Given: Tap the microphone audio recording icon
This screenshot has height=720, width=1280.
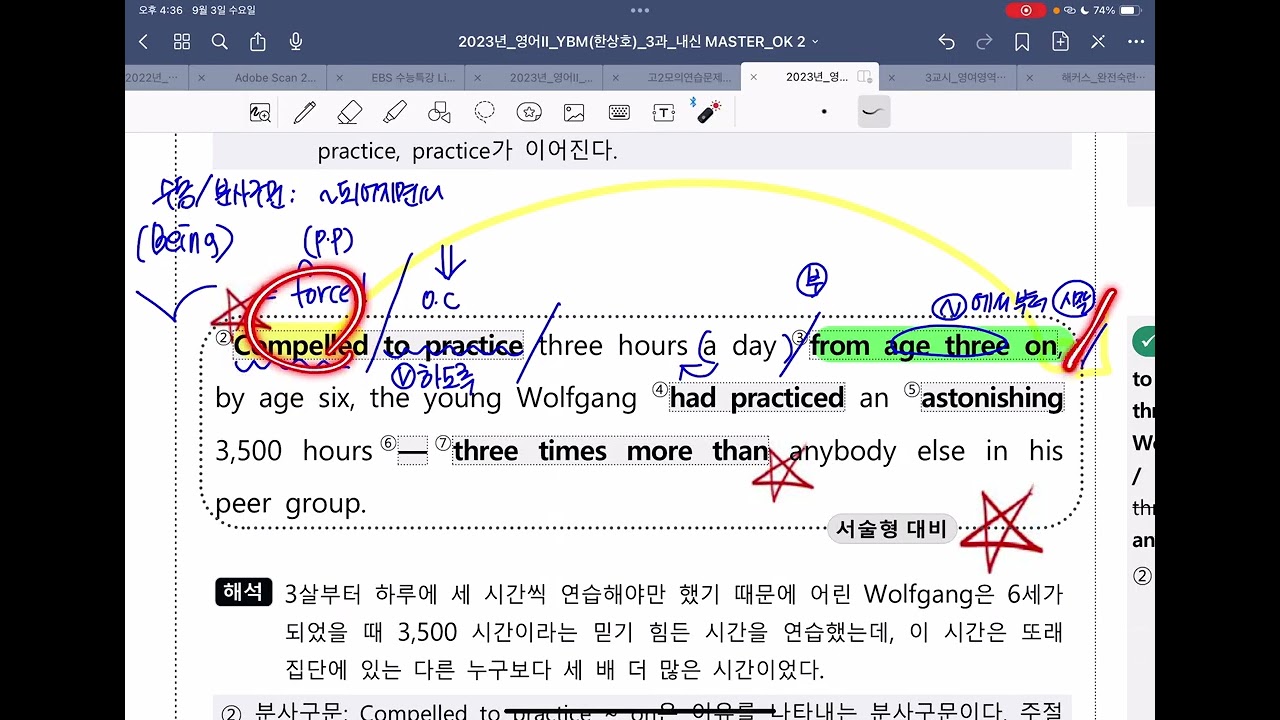Looking at the screenshot, I should (296, 41).
